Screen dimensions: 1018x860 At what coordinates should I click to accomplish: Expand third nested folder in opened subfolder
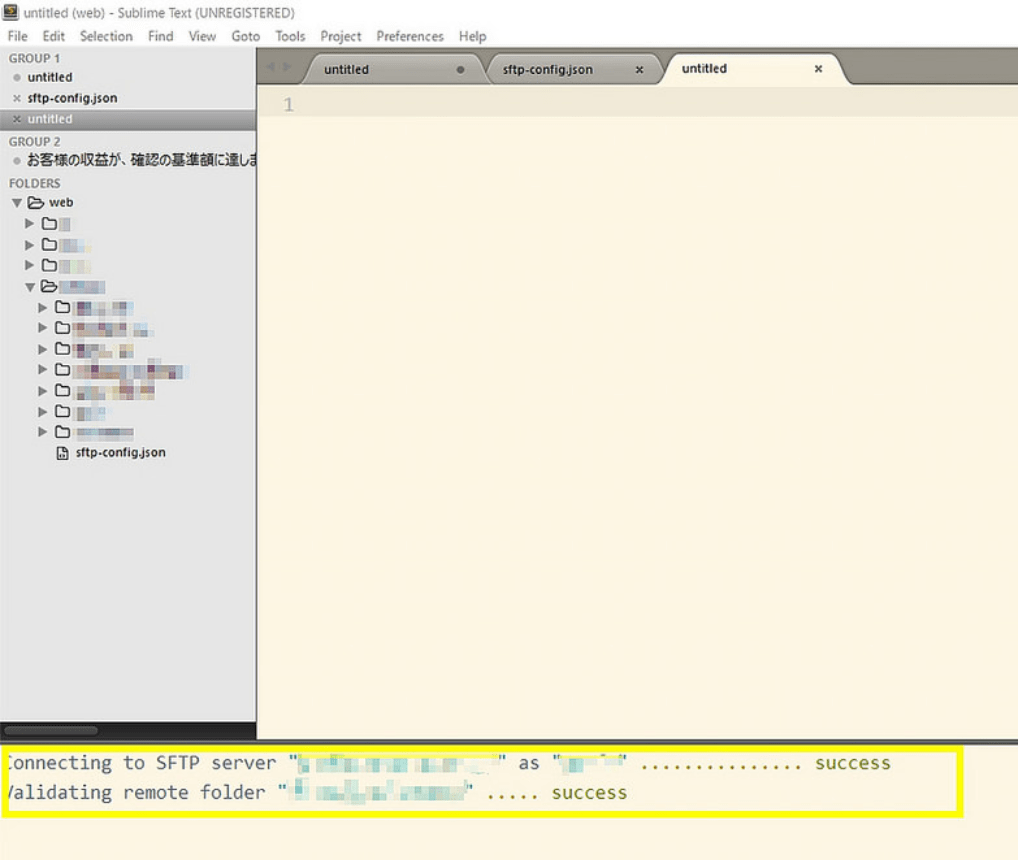pyautogui.click(x=43, y=349)
